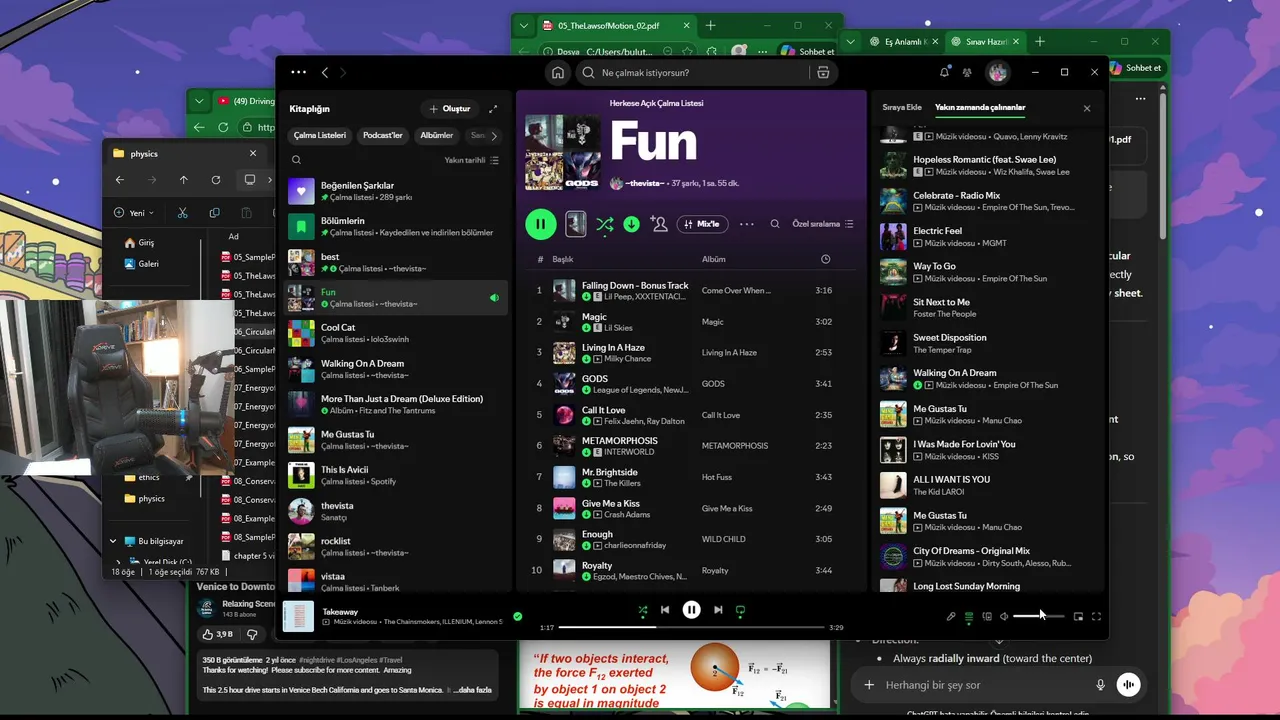Toggle shuffle in the Fun playlist header
This screenshot has width=1280, height=720.
click(605, 224)
